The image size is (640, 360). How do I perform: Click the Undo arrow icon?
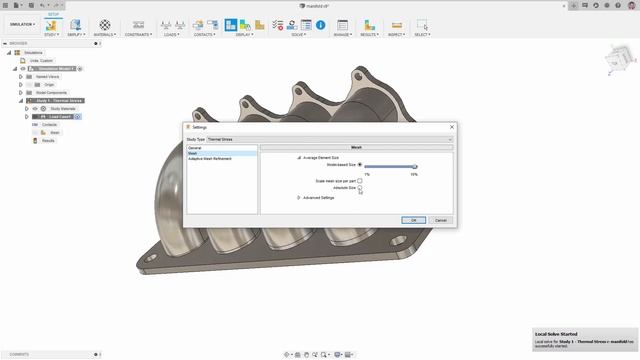[x=42, y=6]
